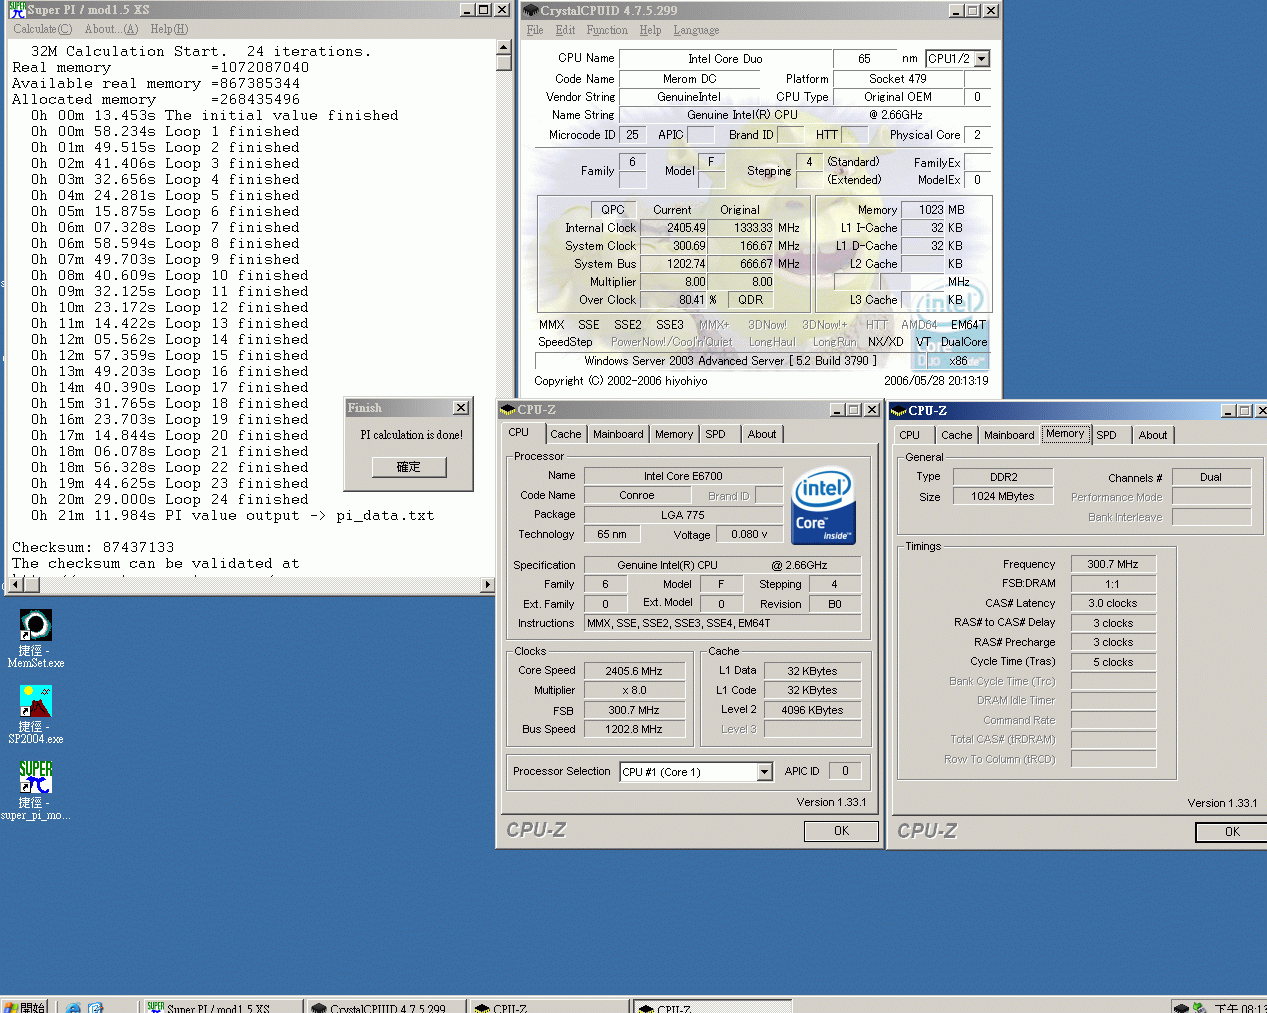Screen dimensions: 1267x1013
Task: Click OK in the CPU-Z window showing the Memory tab
Action: point(1232,832)
